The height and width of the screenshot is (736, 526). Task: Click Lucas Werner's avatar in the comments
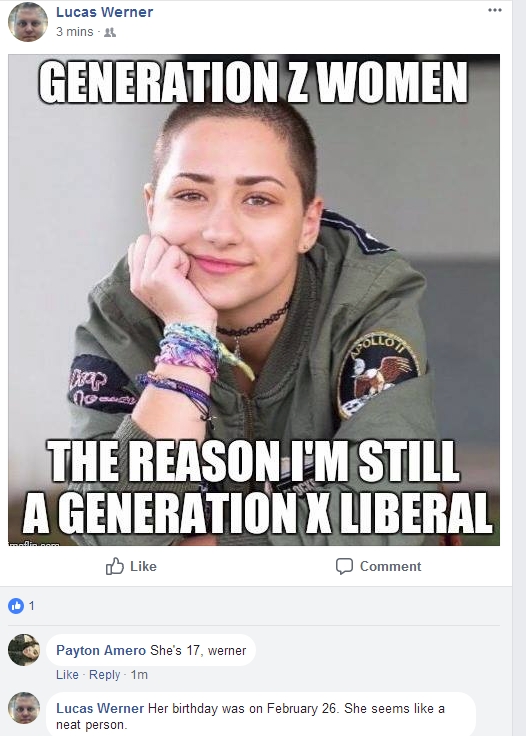pos(24,707)
